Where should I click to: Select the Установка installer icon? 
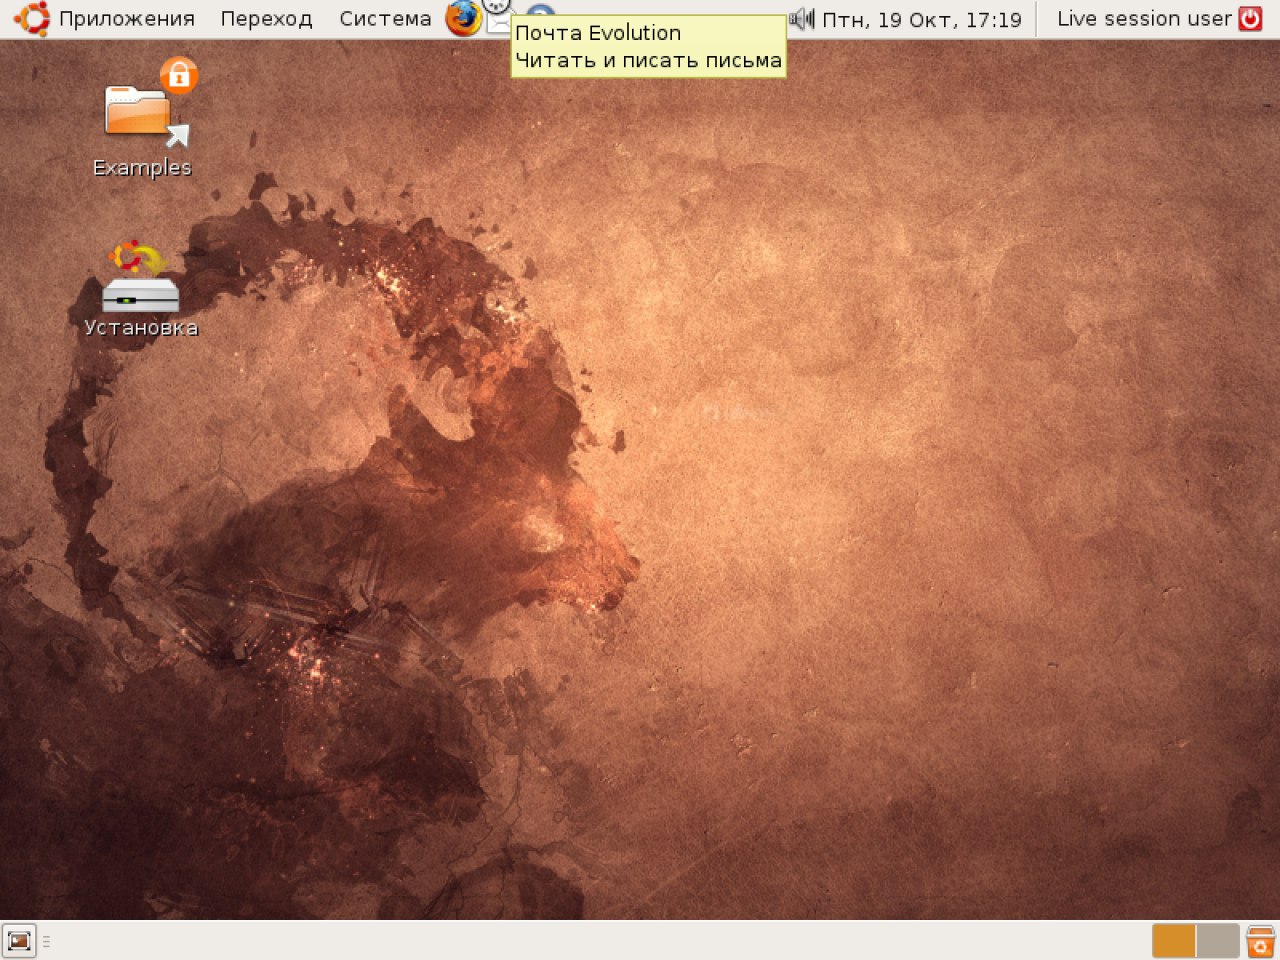[x=141, y=289]
